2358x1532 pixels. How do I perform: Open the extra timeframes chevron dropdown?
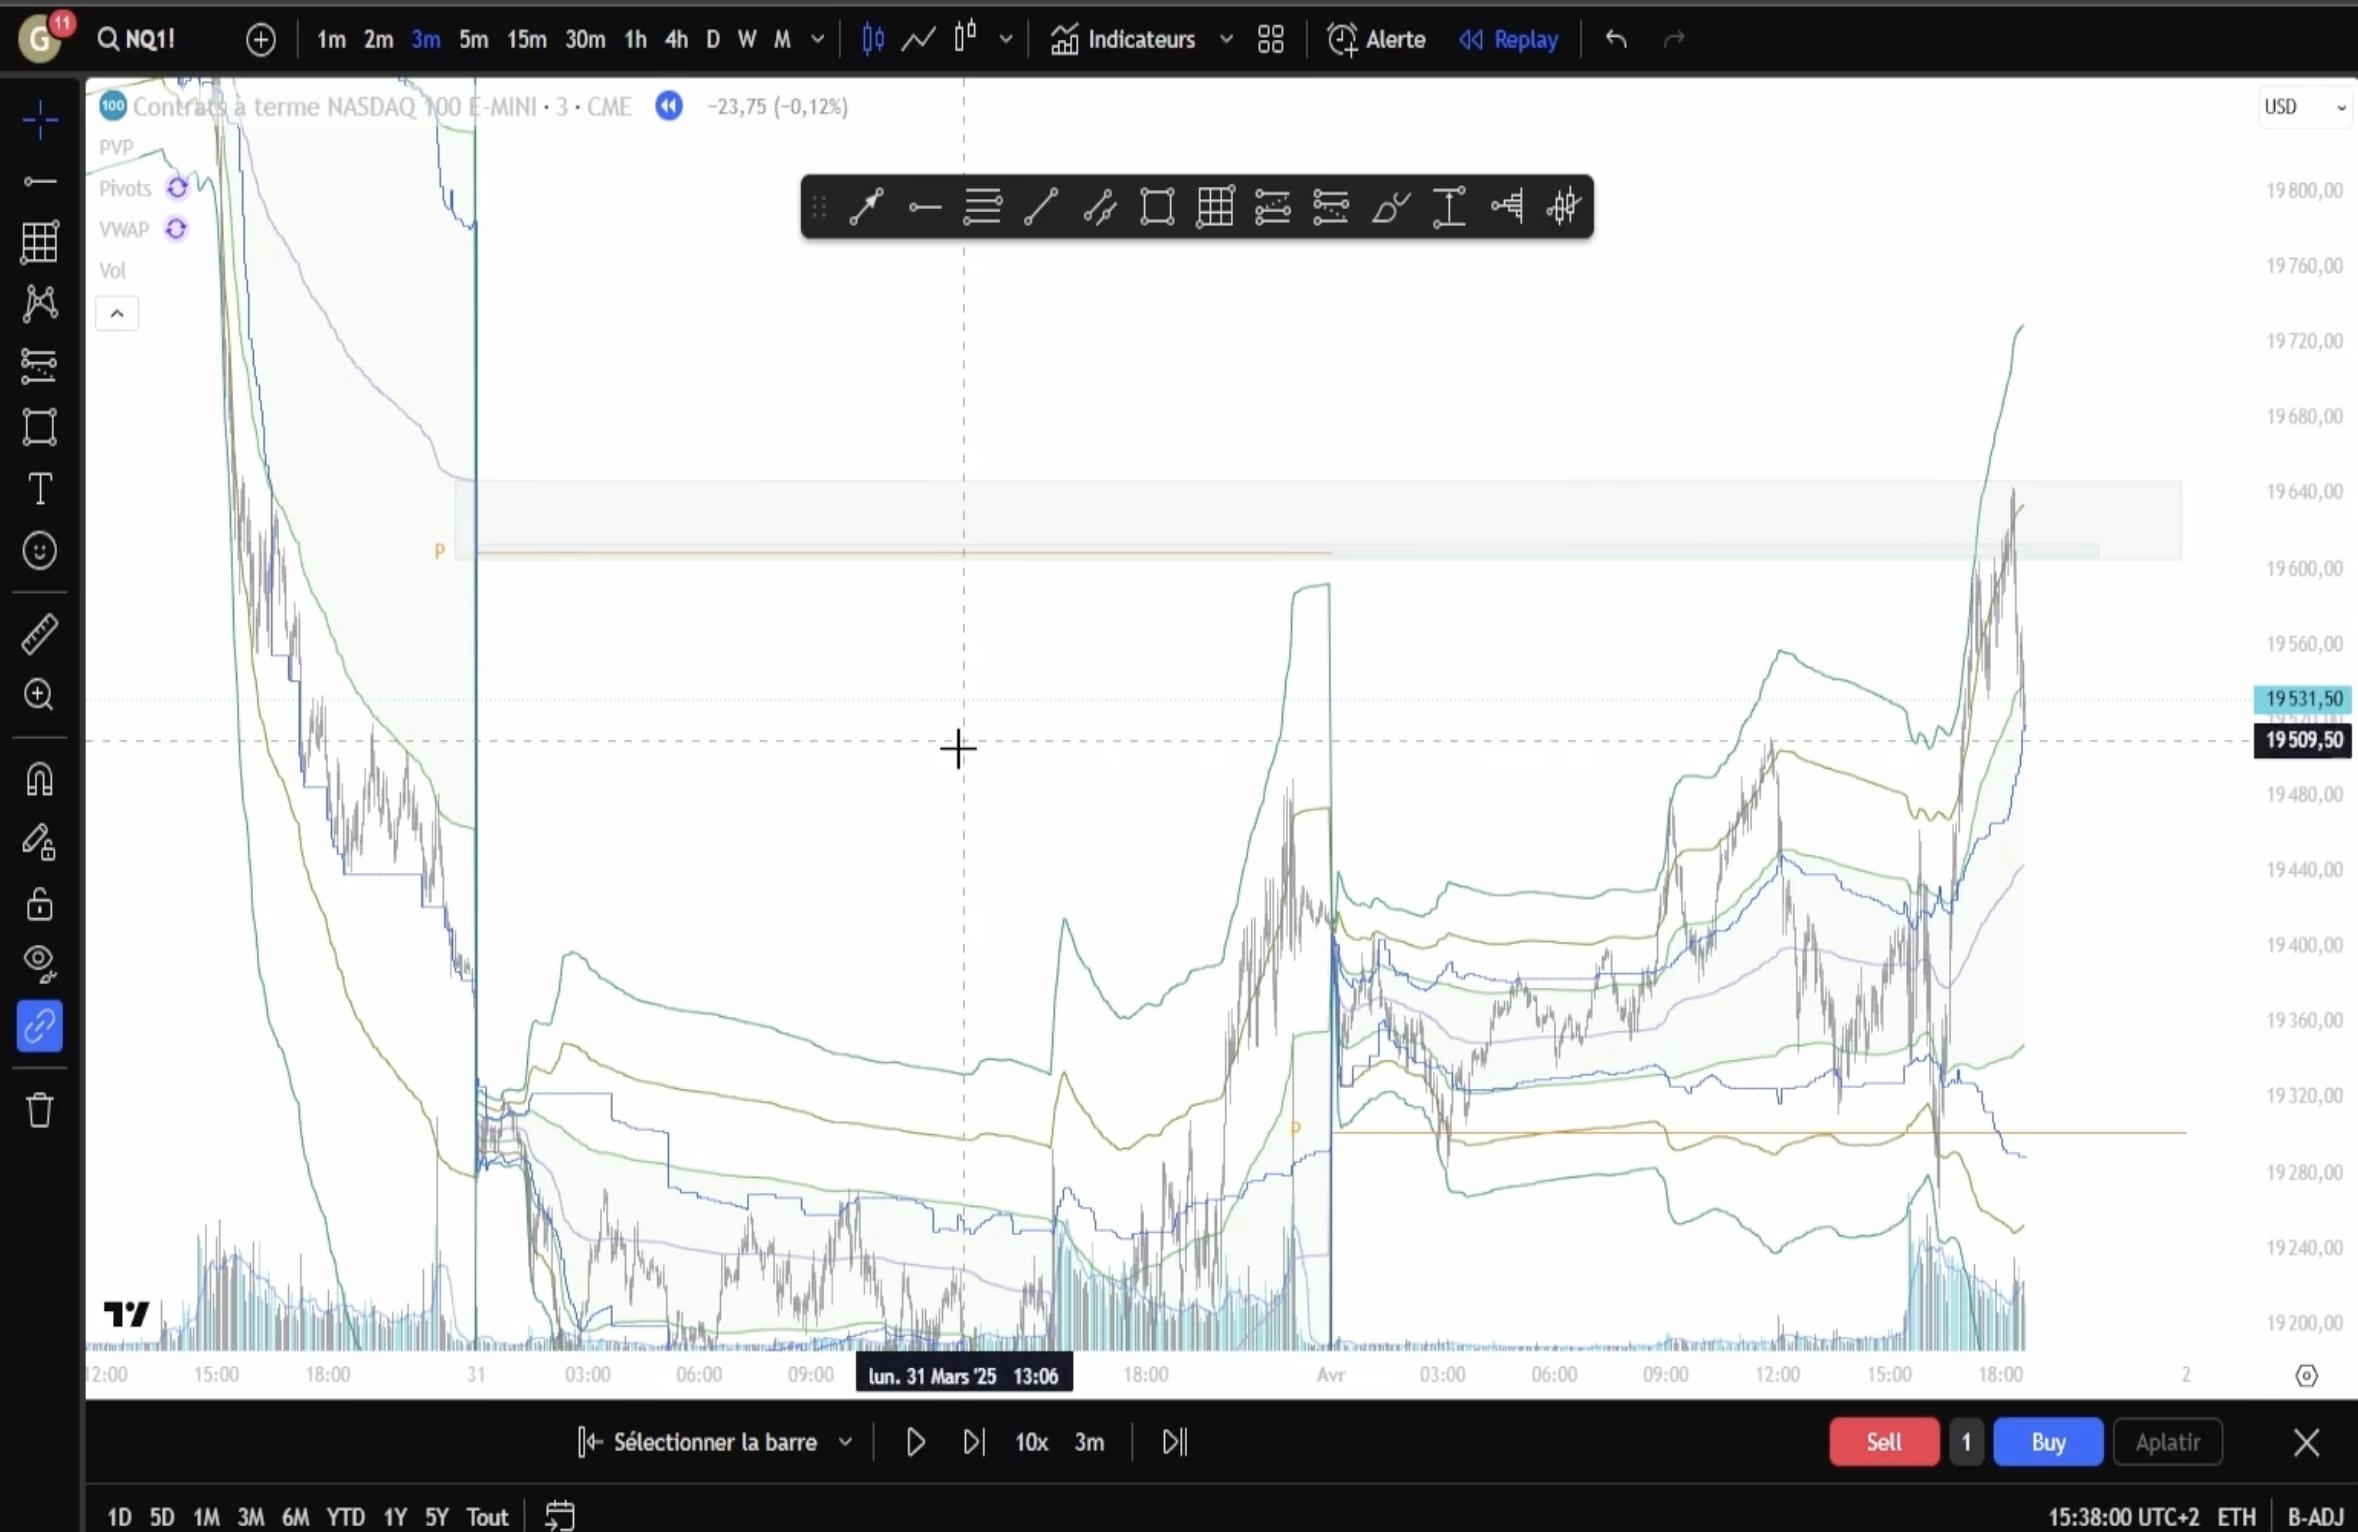[818, 39]
